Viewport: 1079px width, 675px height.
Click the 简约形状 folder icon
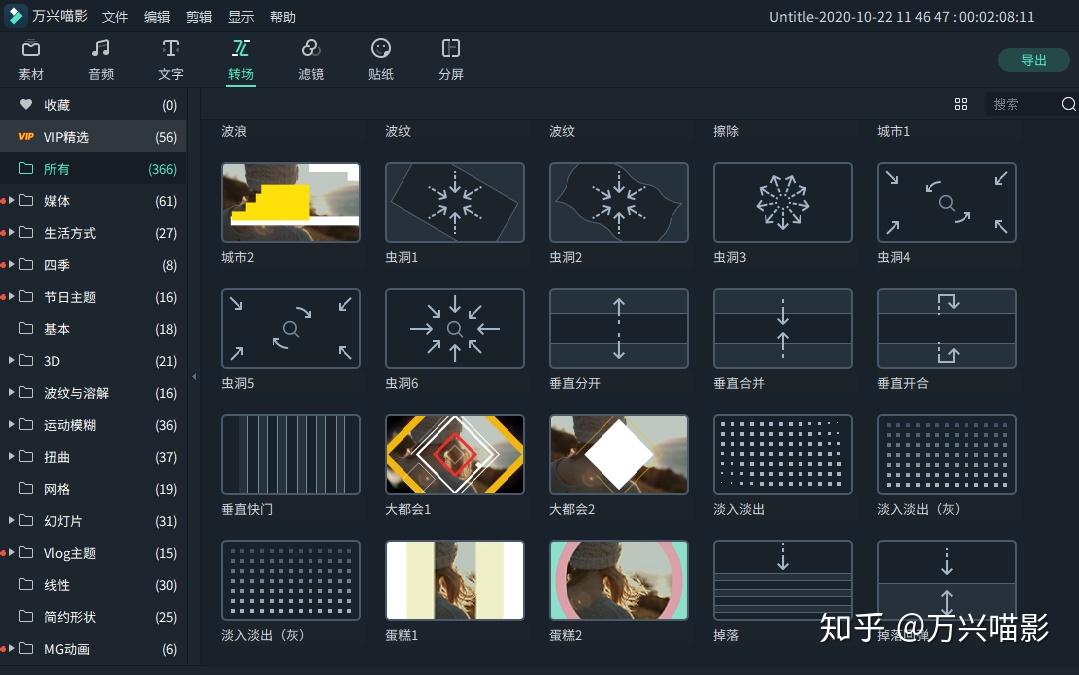pyautogui.click(x=26, y=617)
